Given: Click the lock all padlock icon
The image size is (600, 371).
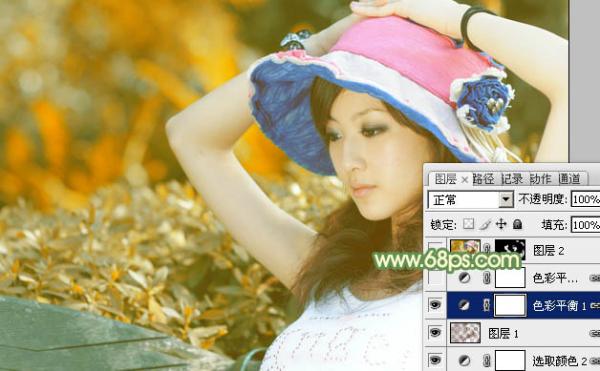Looking at the screenshot, I should coord(517,224).
